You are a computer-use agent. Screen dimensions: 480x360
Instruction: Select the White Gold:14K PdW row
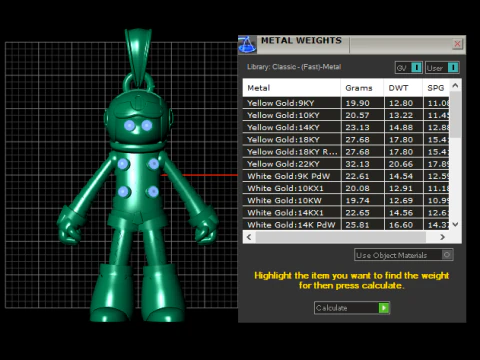pyautogui.click(x=346, y=225)
